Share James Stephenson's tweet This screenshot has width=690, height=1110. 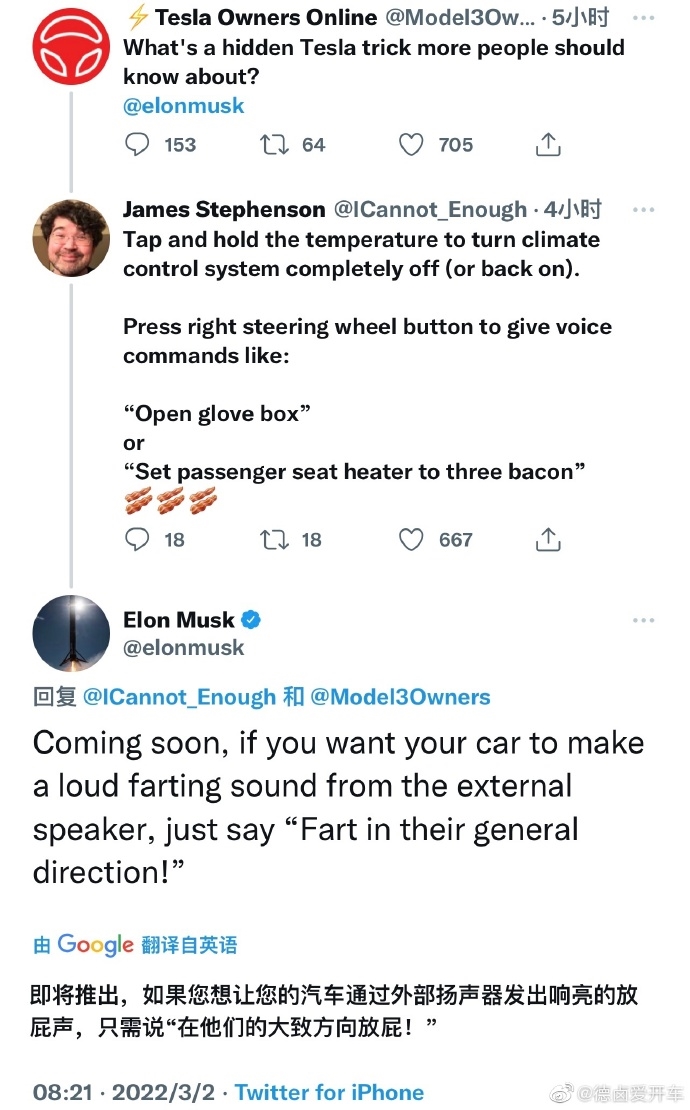(548, 540)
